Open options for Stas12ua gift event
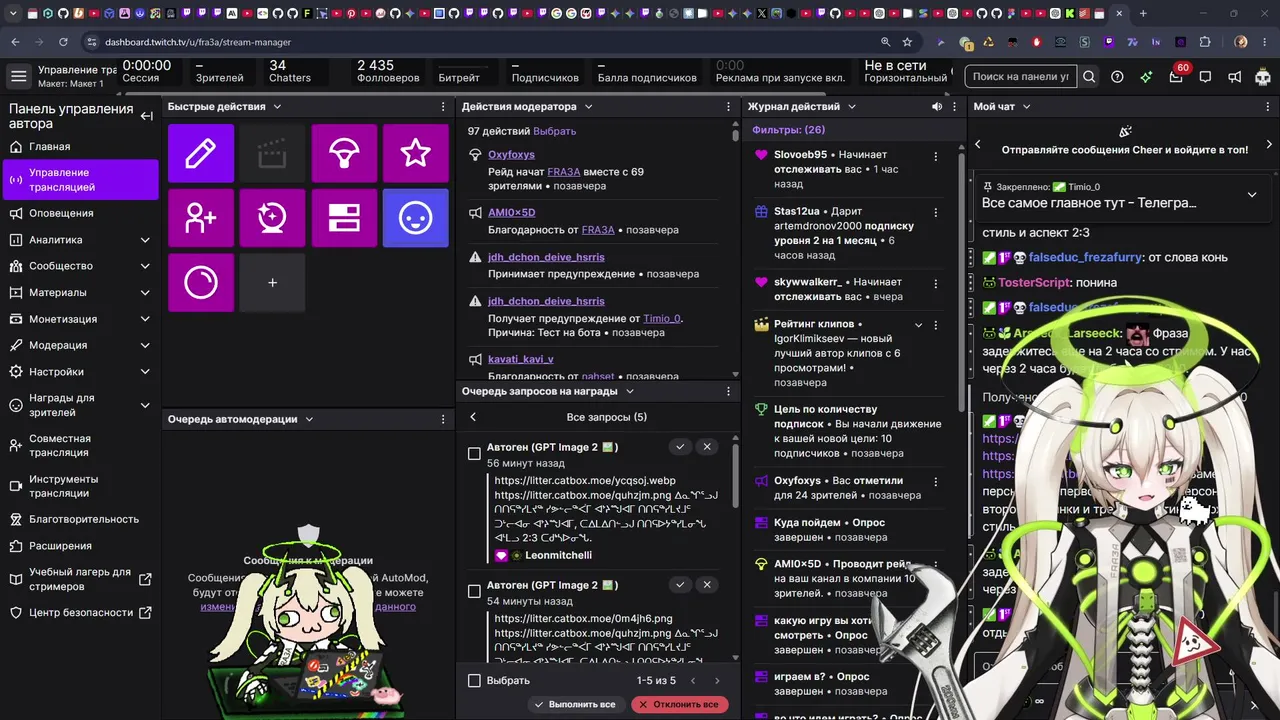 click(x=936, y=212)
